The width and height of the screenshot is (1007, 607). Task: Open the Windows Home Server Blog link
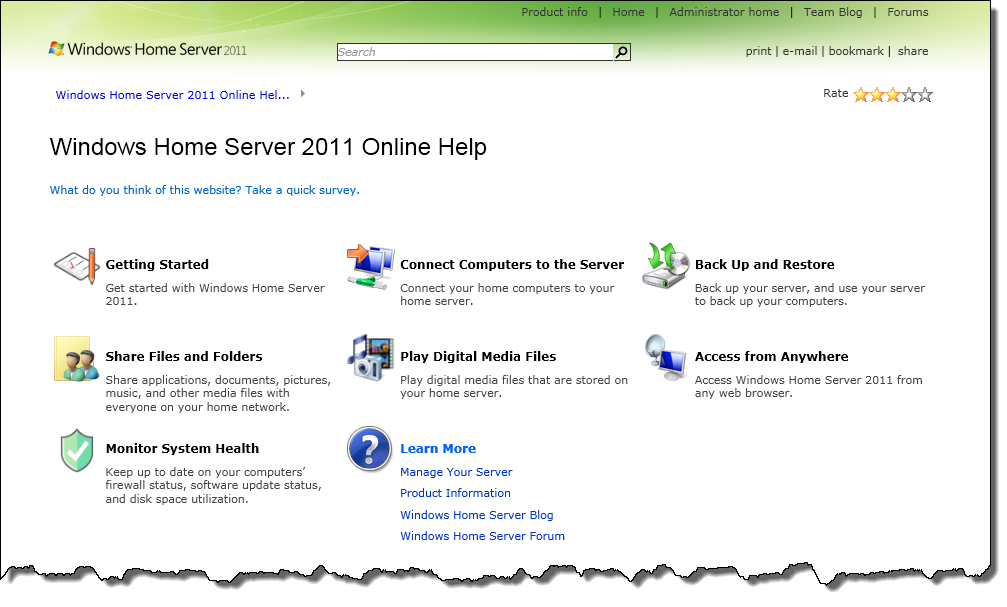(477, 515)
